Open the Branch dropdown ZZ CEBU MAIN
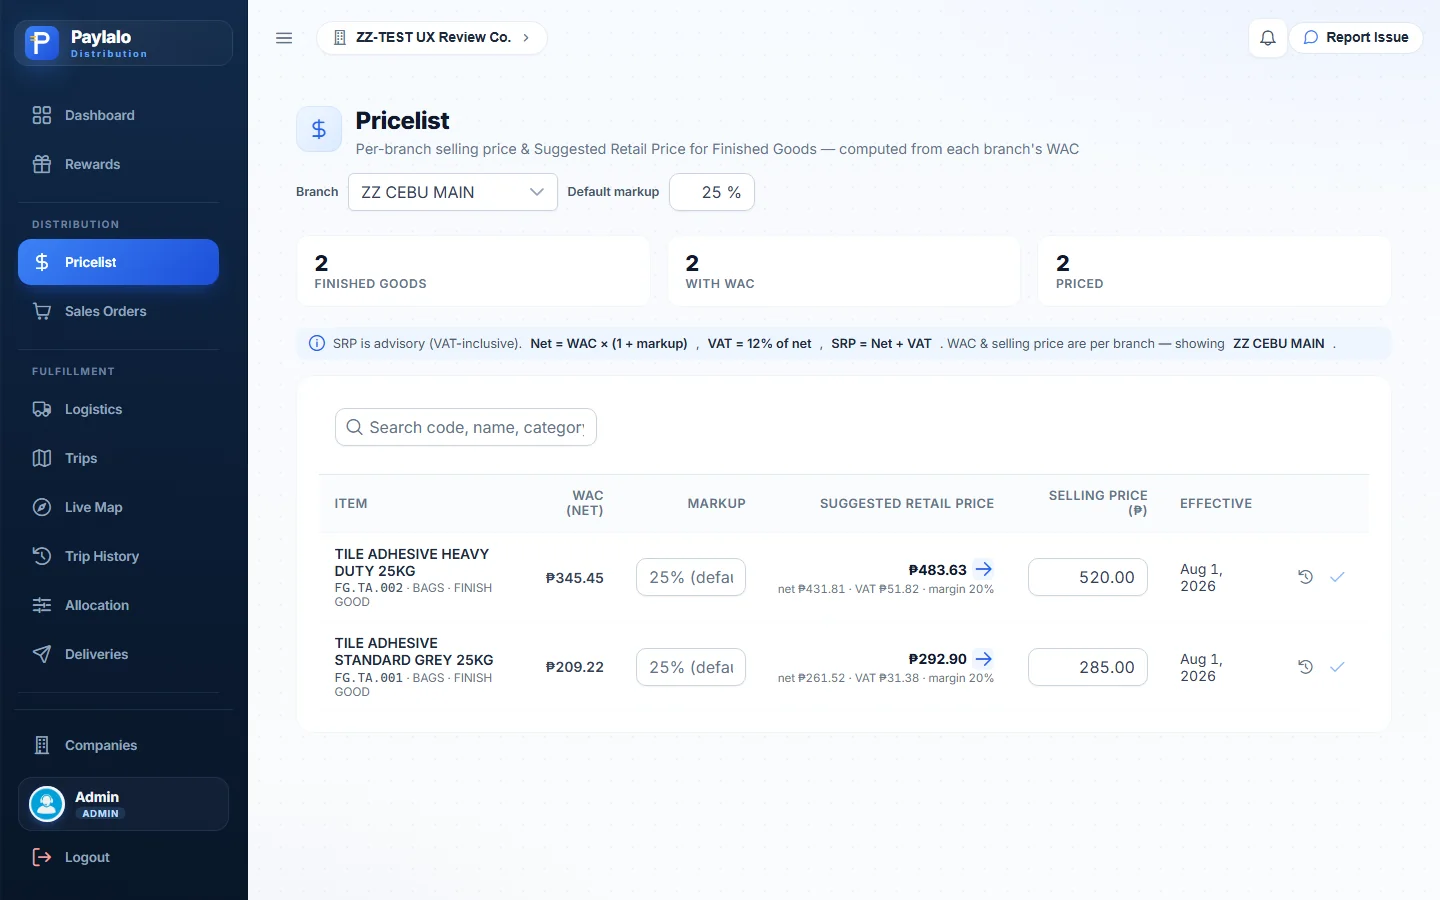Screen dimensions: 1440x900 click(x=453, y=192)
